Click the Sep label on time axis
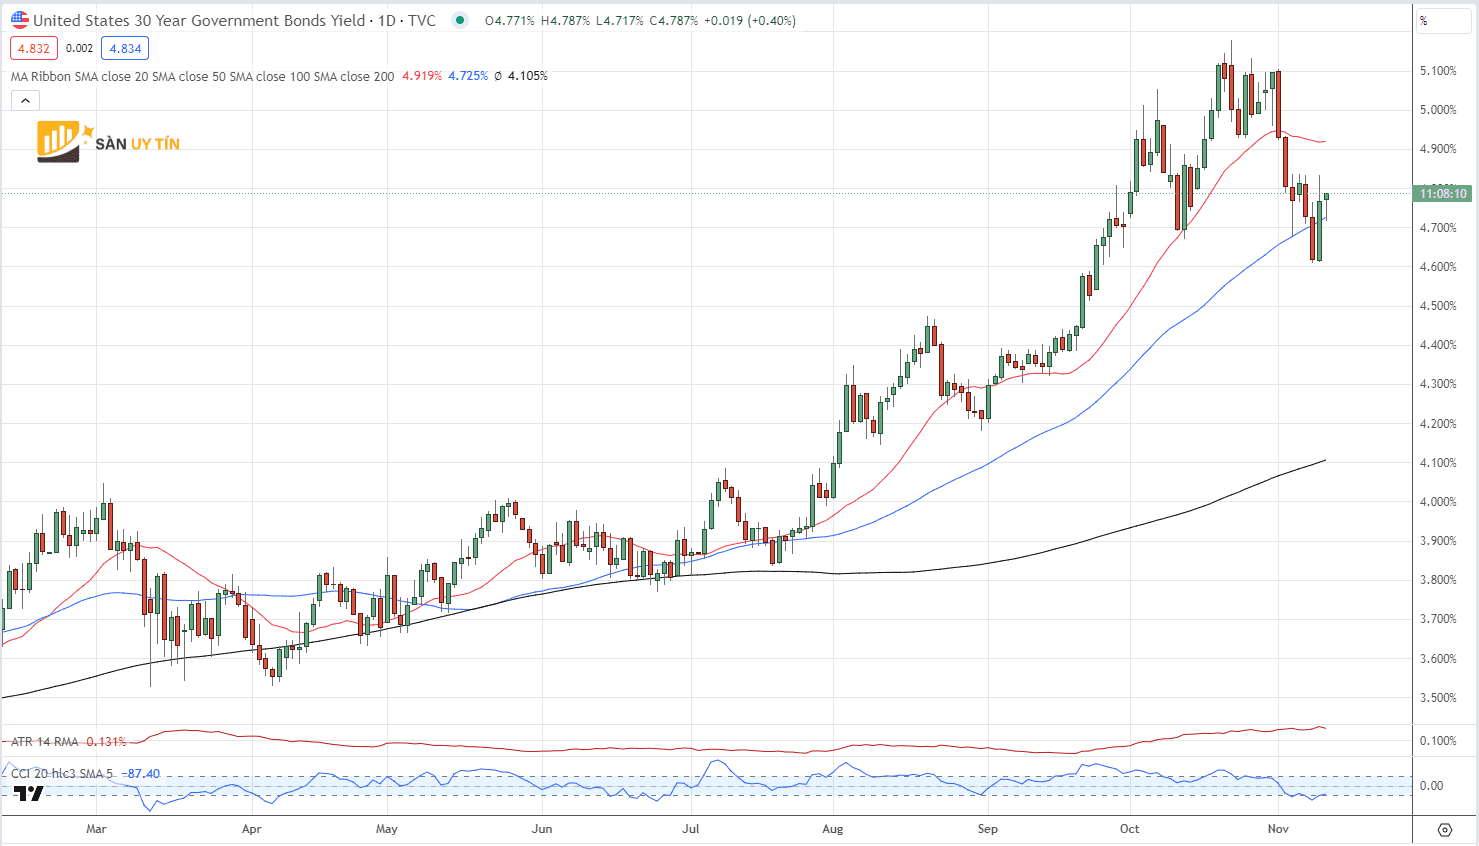This screenshot has width=1479, height=846. (987, 829)
